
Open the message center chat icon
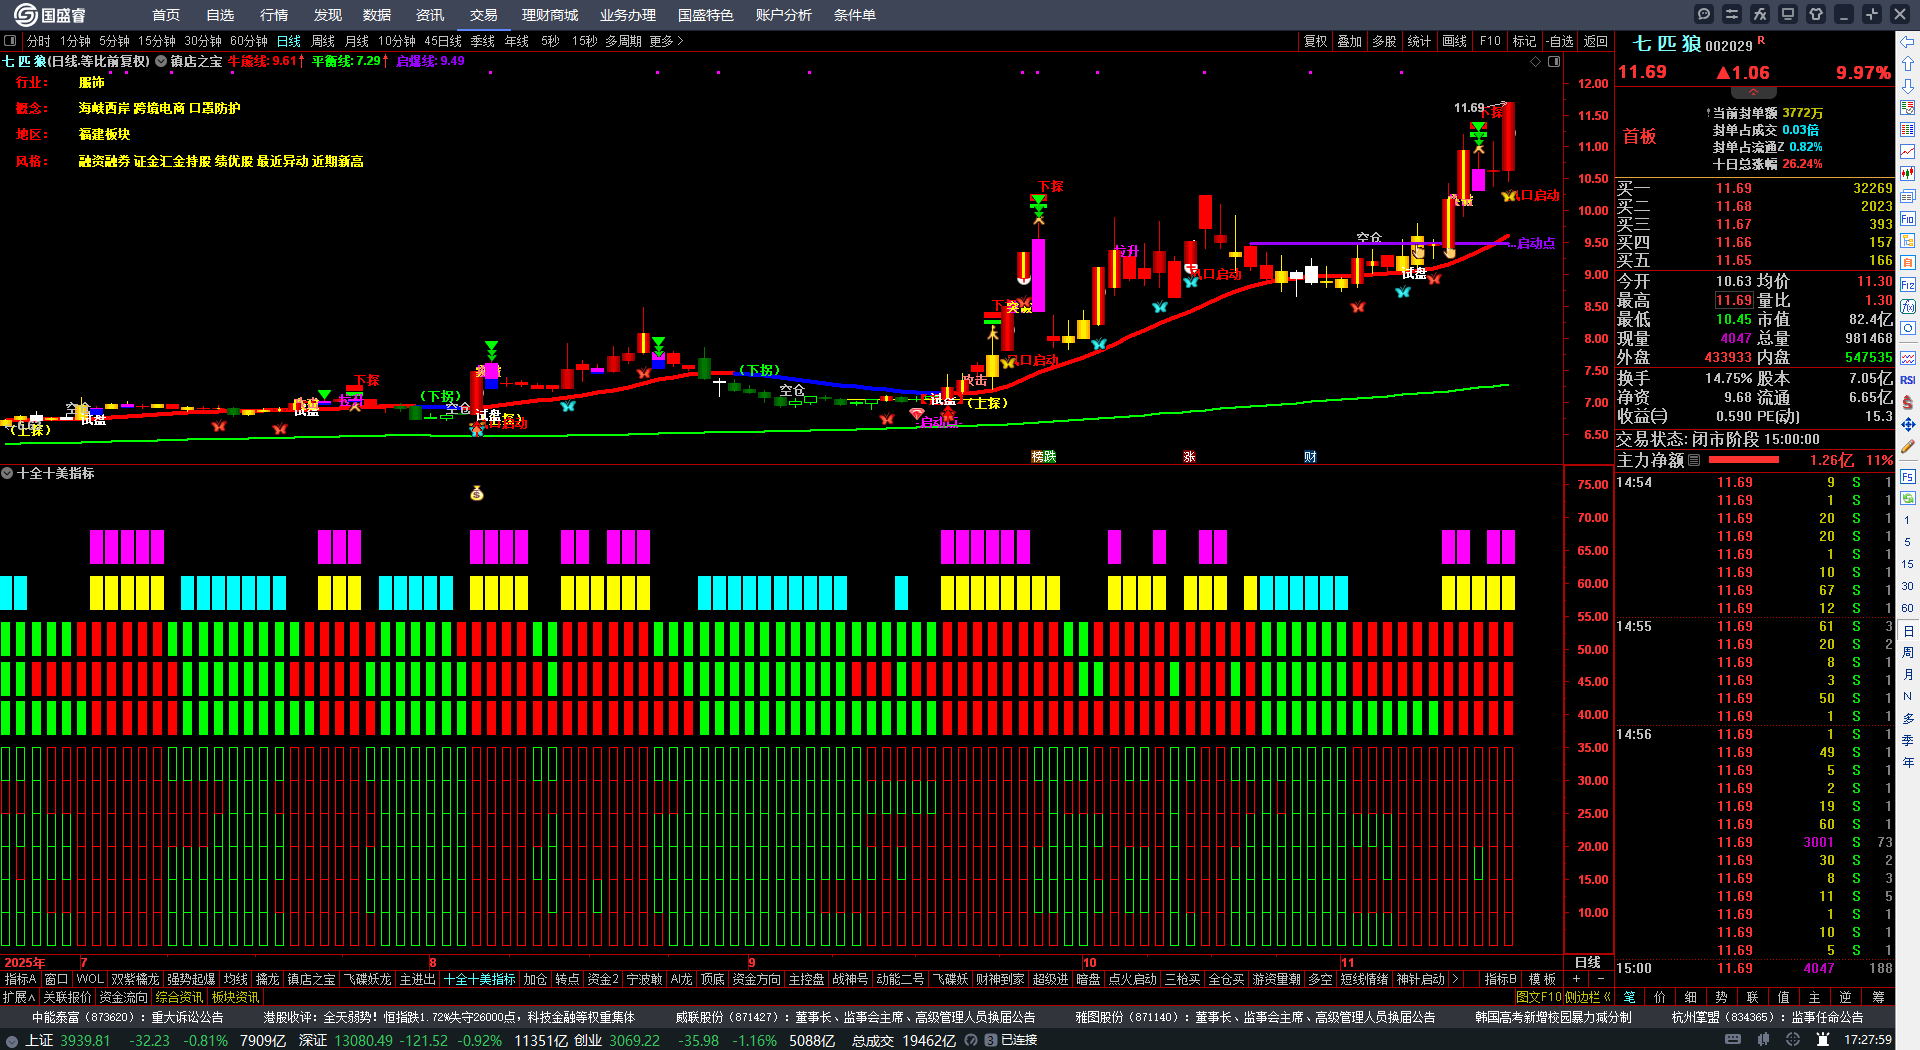pos(1704,14)
